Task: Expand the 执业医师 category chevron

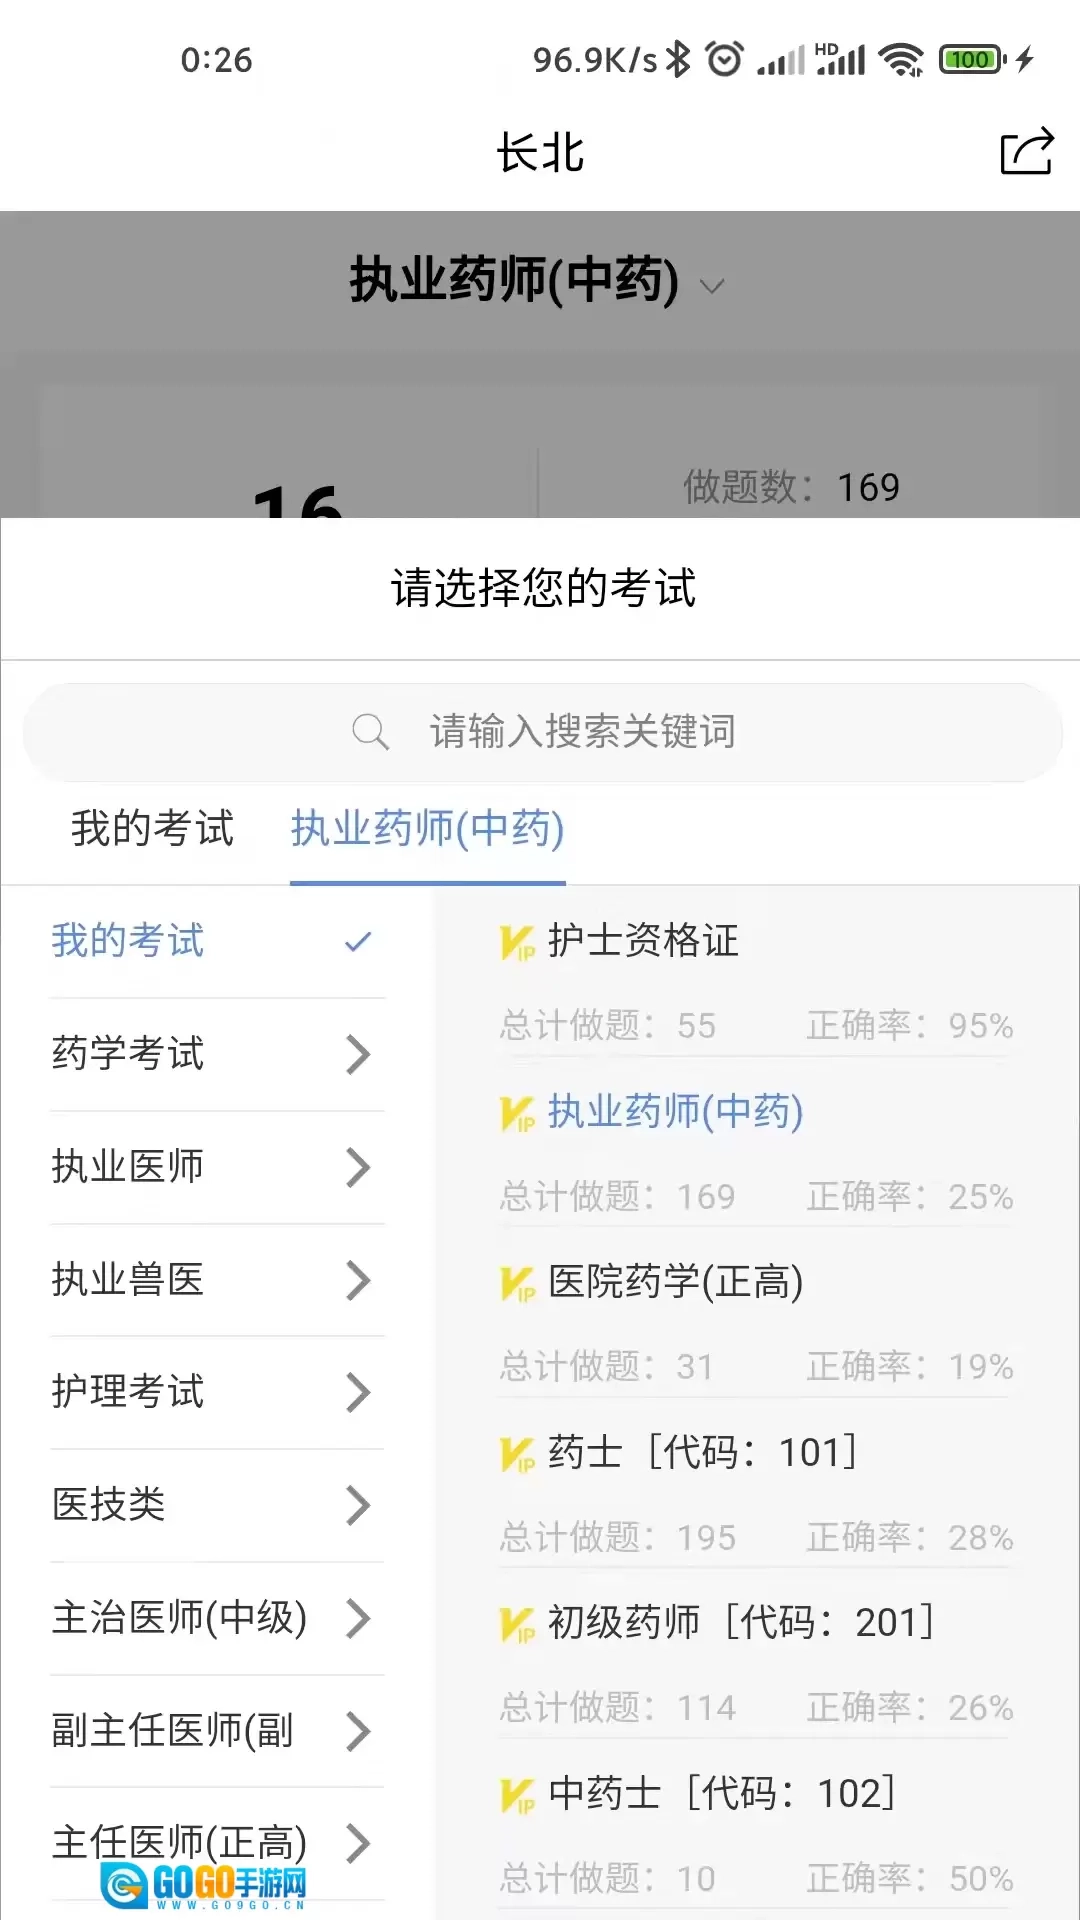Action: [x=358, y=1167]
